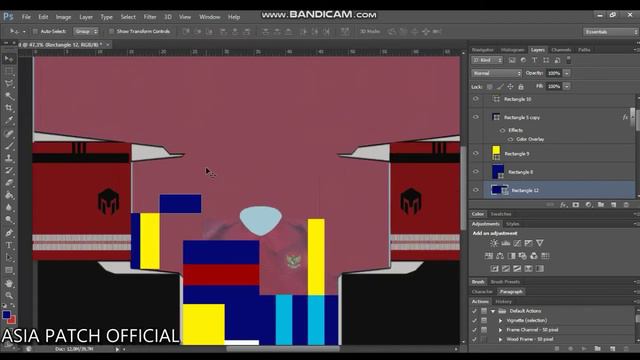Open the Opacity slider dropdown arrow
The image size is (640, 360).
tap(567, 73)
